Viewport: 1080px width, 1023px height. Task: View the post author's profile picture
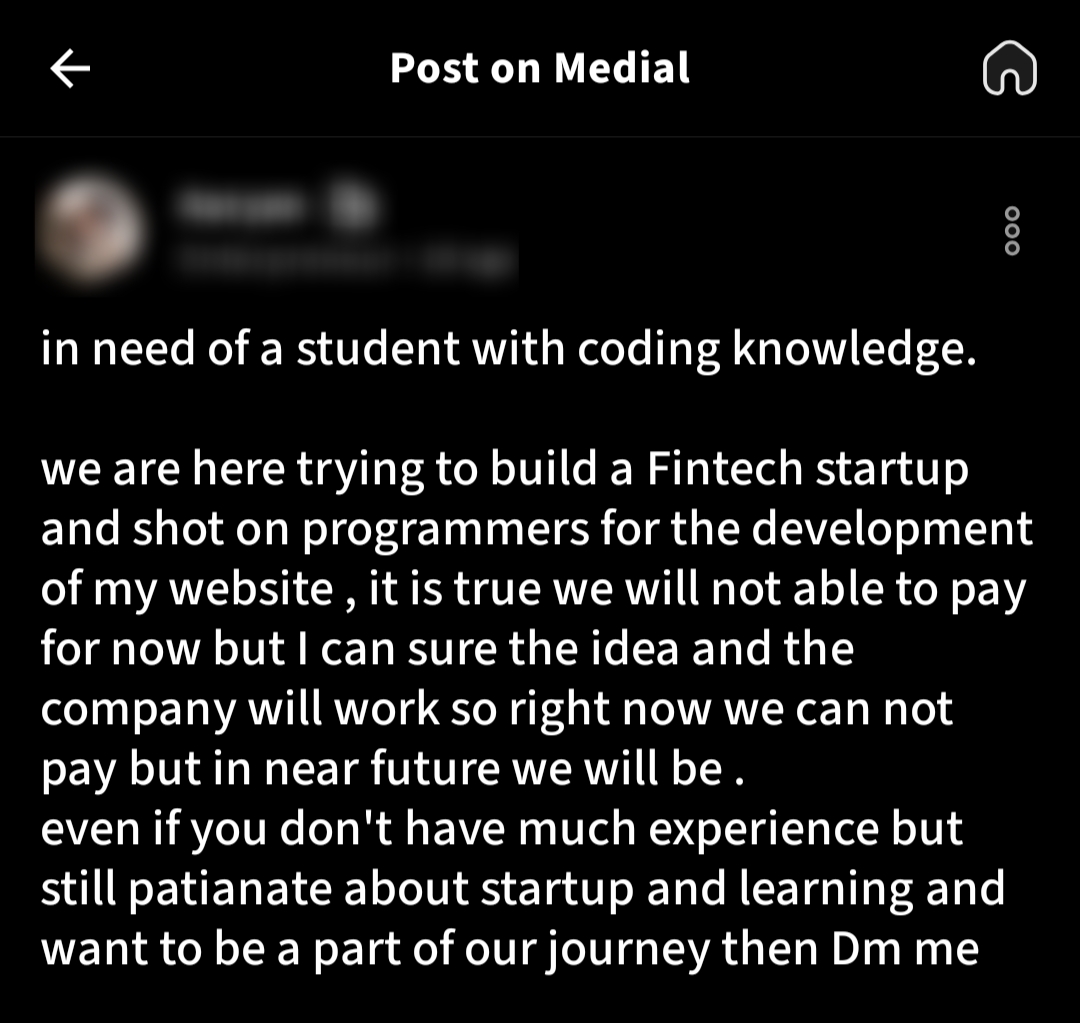pyautogui.click(x=92, y=229)
